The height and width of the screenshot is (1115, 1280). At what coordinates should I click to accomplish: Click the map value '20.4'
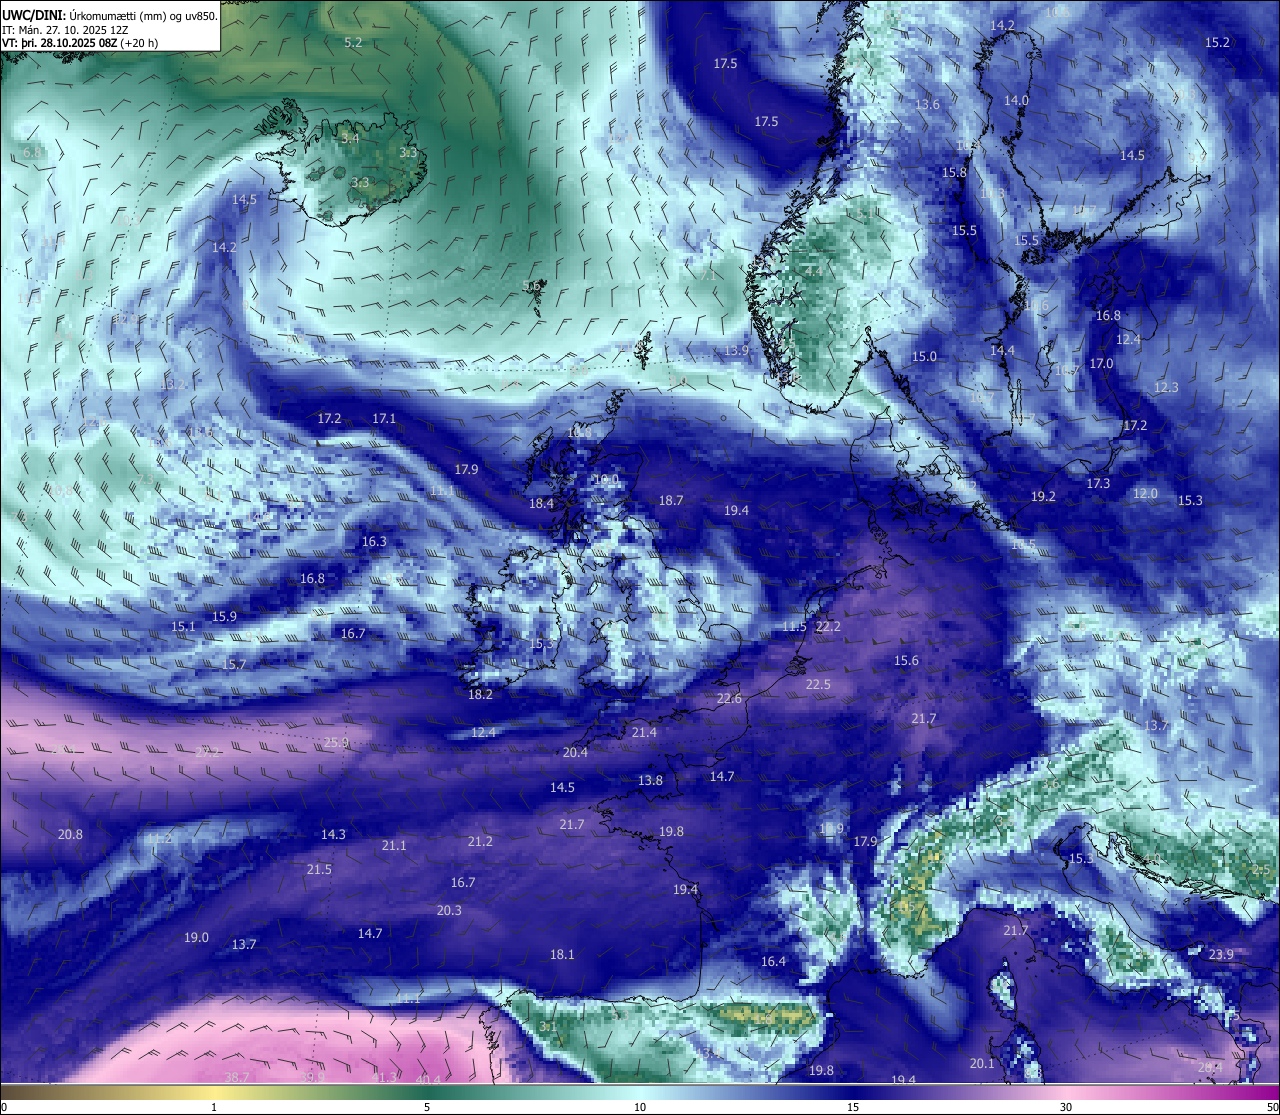pos(575,753)
